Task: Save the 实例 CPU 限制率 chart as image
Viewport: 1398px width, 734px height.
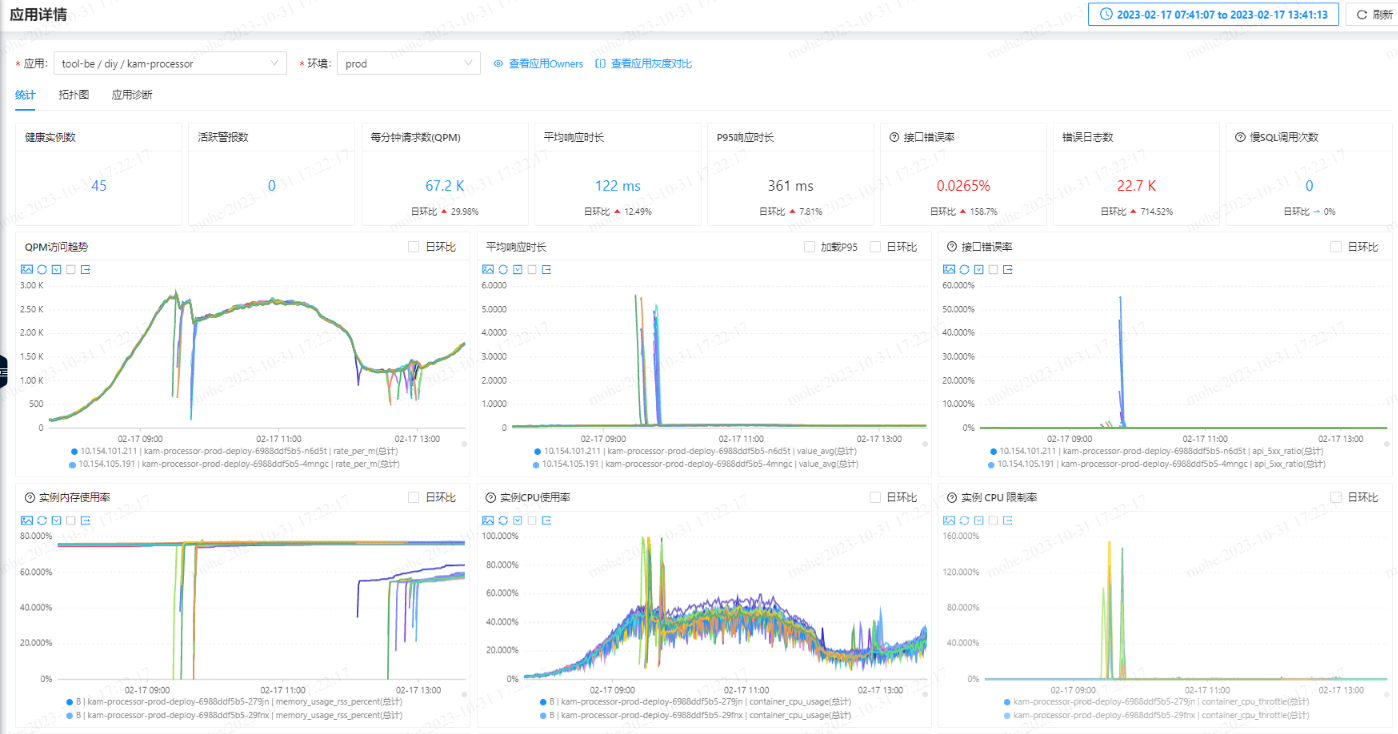Action: click(950, 520)
